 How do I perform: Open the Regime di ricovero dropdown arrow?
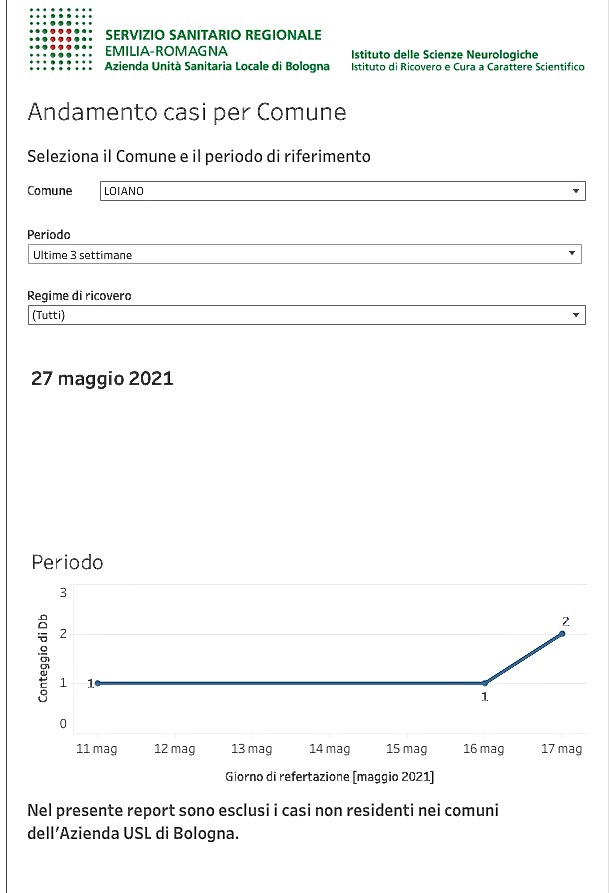pyautogui.click(x=576, y=315)
